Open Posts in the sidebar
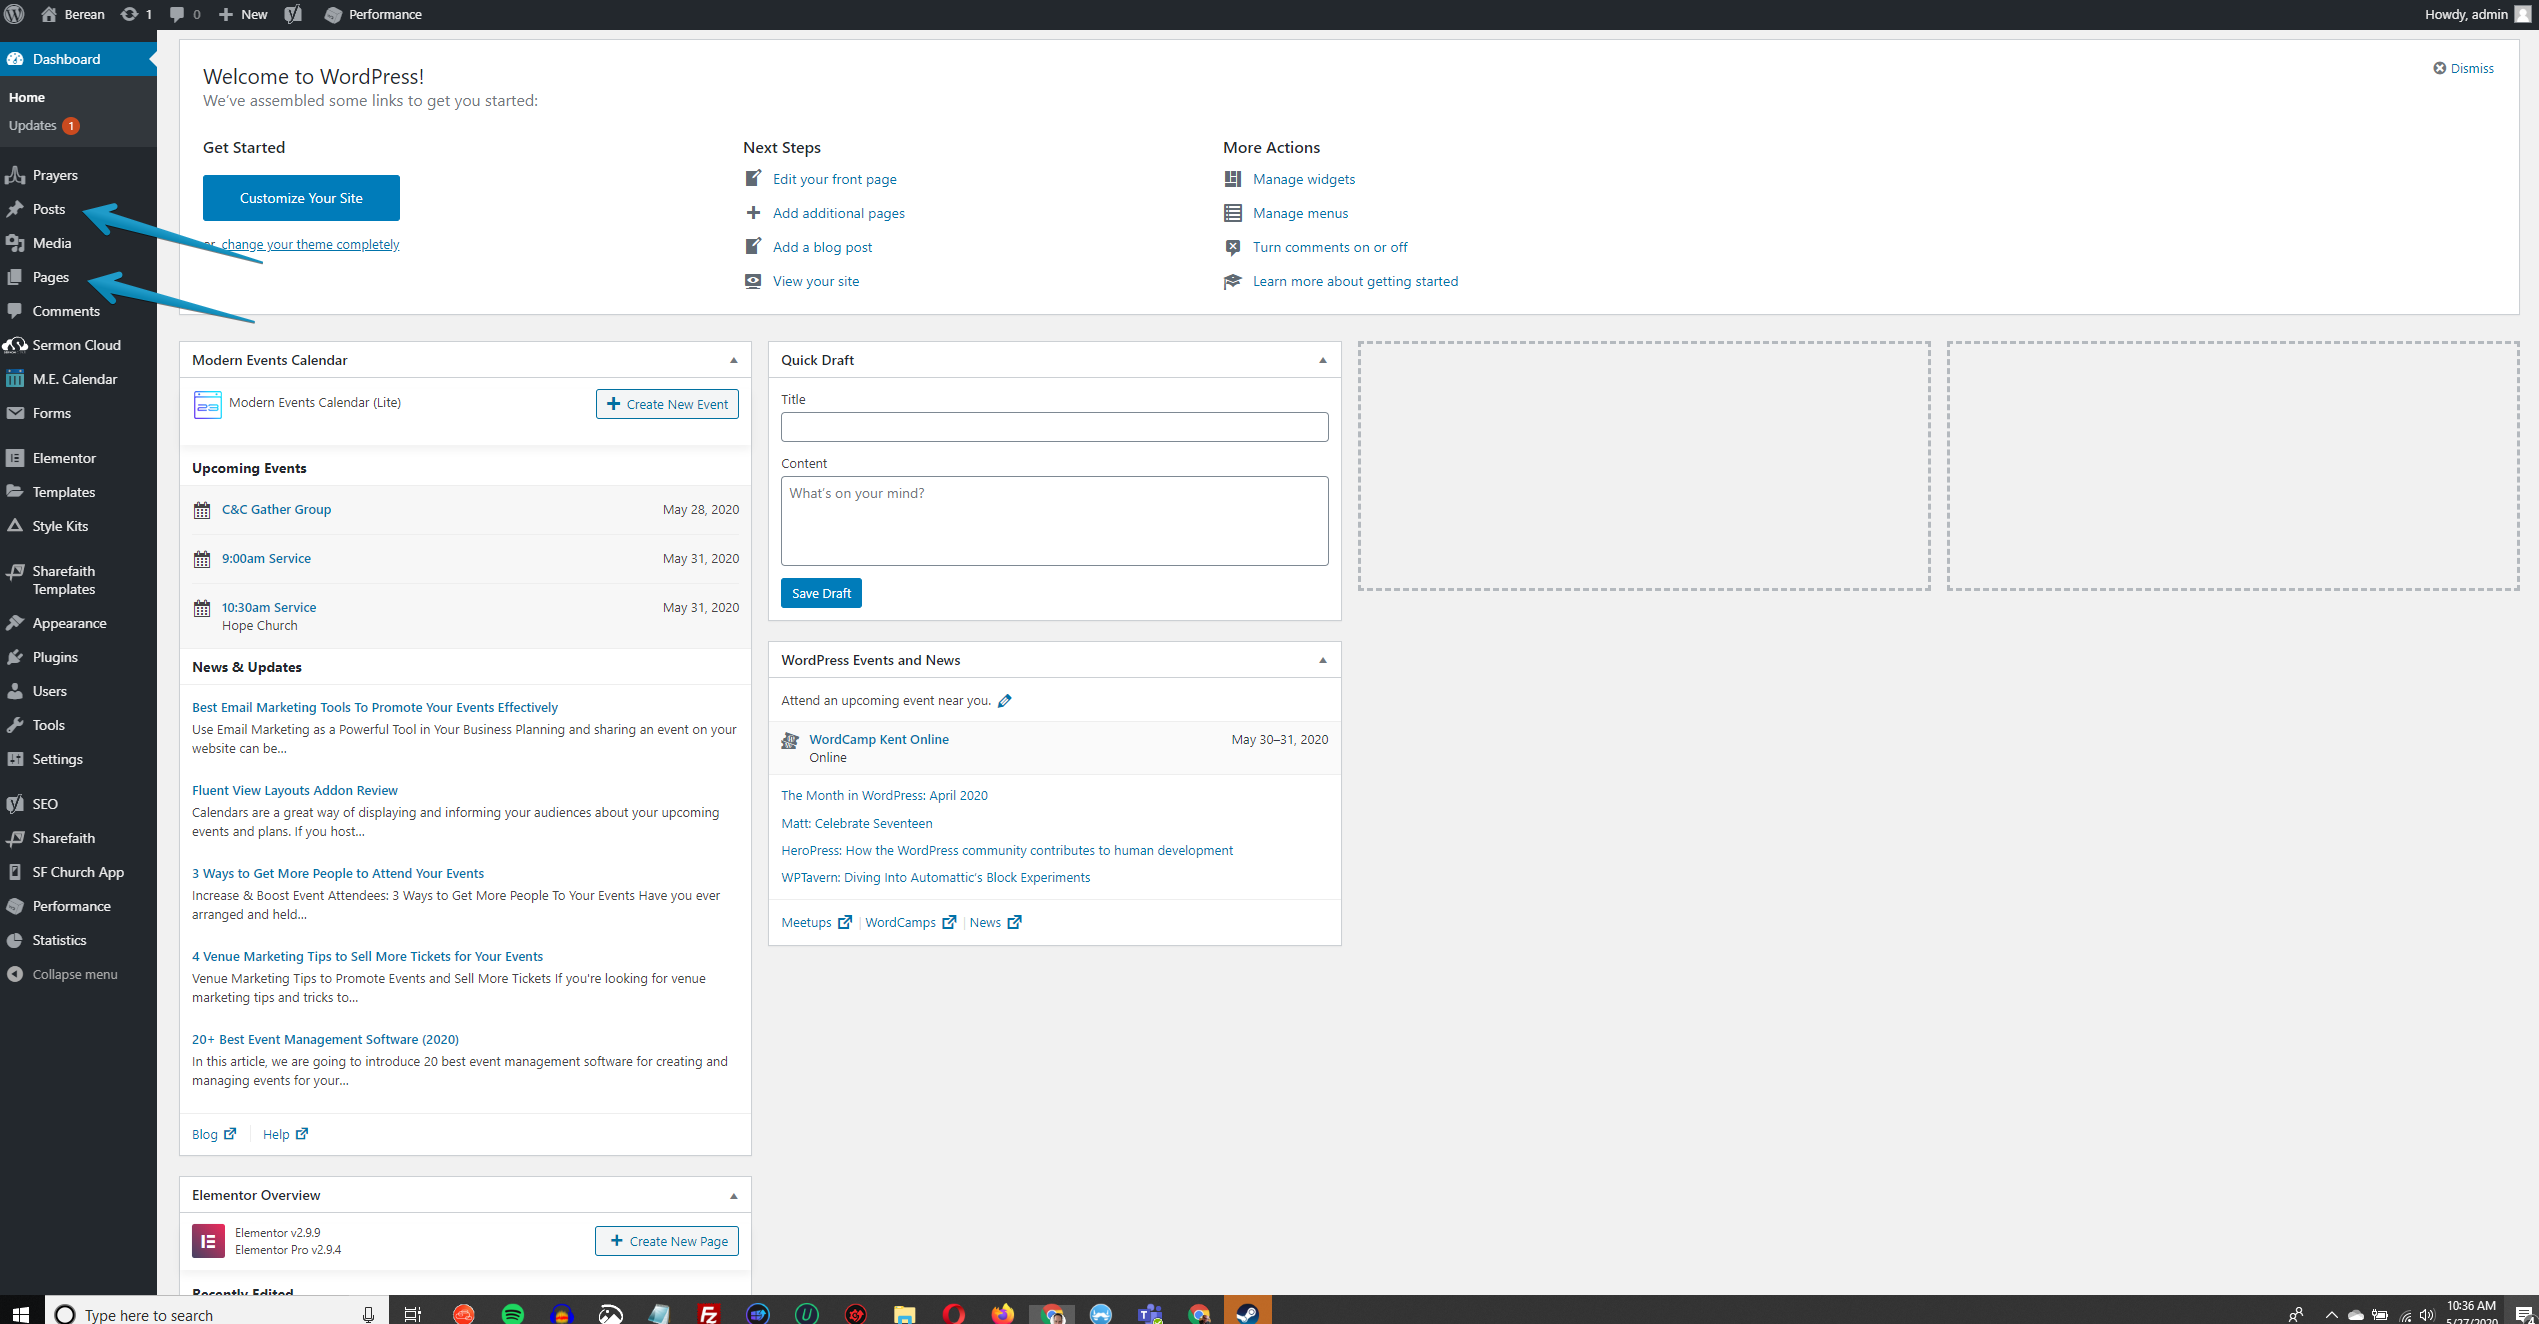Viewport: 2539px width, 1324px height. (x=48, y=209)
